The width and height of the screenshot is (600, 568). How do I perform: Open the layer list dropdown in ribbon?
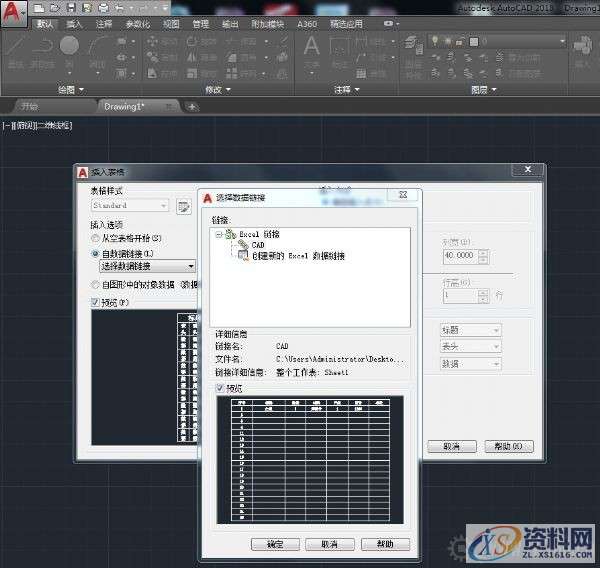click(x=562, y=41)
